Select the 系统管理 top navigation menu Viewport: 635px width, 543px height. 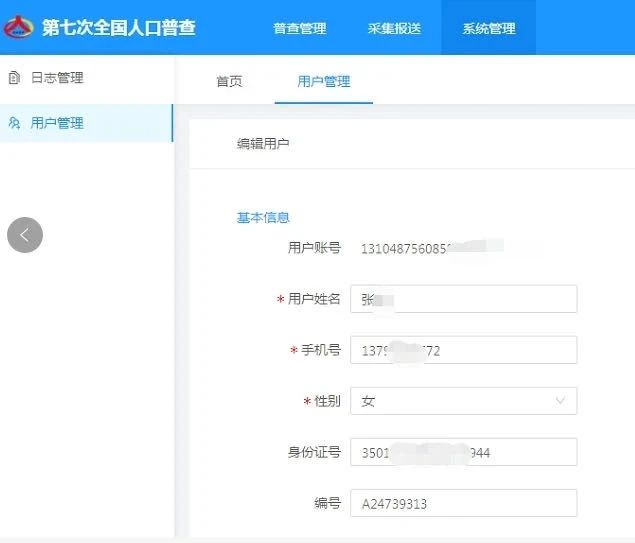pyautogui.click(x=488, y=28)
